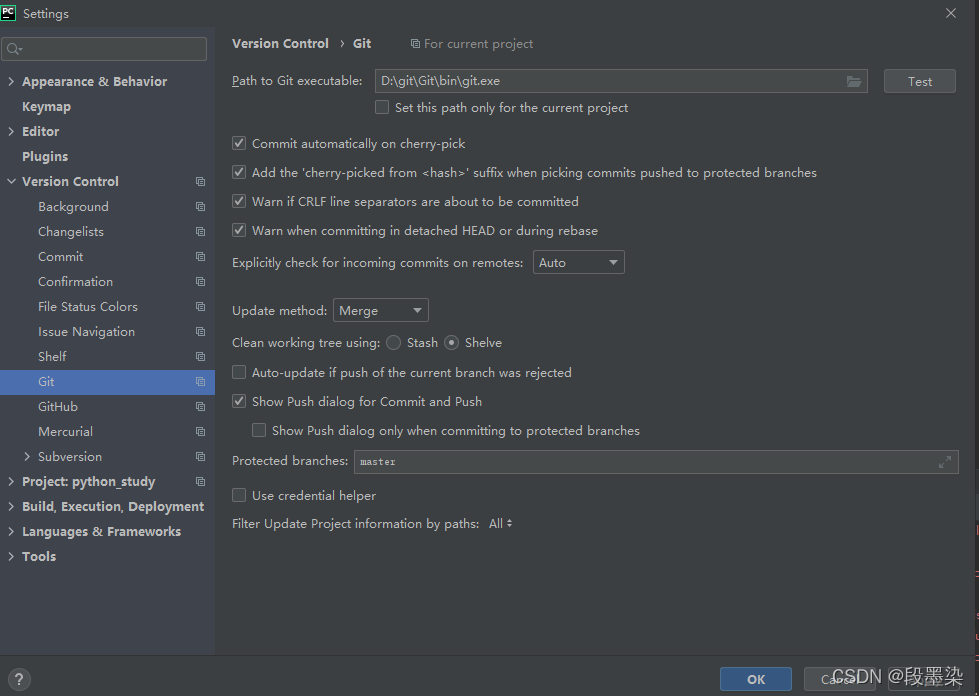Click Version Control in the breadcrumb
979x696 pixels.
pyautogui.click(x=280, y=44)
